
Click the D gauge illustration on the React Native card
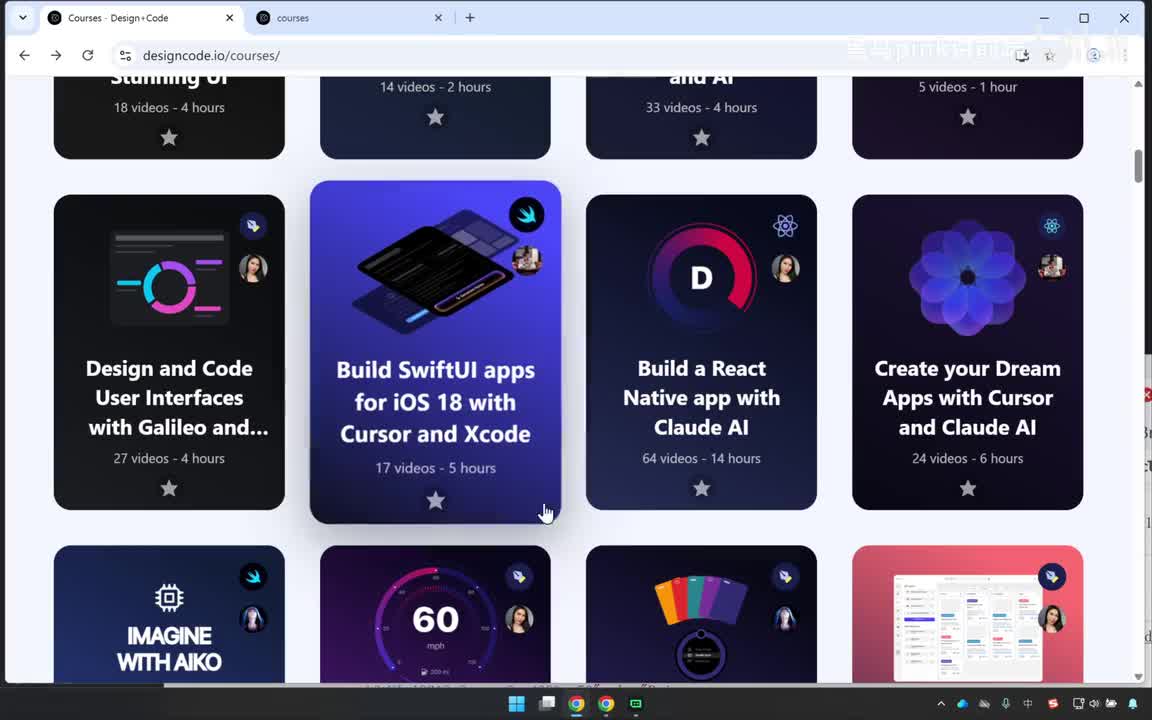tap(702, 277)
